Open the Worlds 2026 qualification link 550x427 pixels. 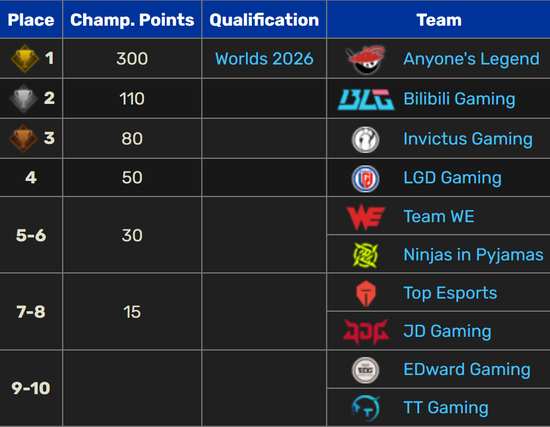click(264, 59)
